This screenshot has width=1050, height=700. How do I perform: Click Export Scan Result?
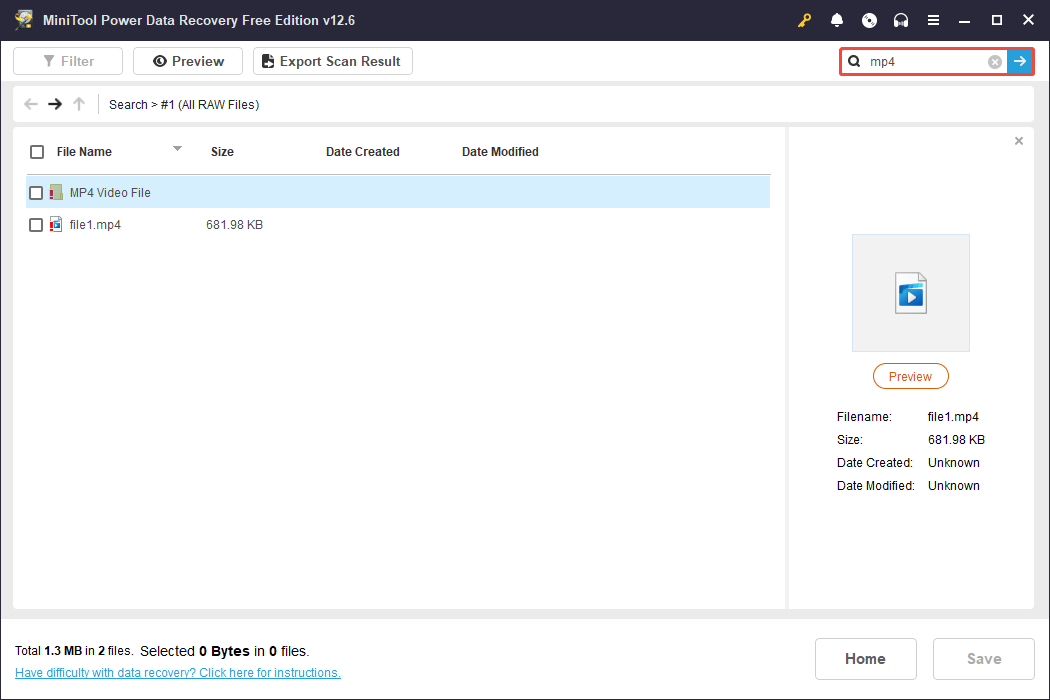click(x=332, y=60)
